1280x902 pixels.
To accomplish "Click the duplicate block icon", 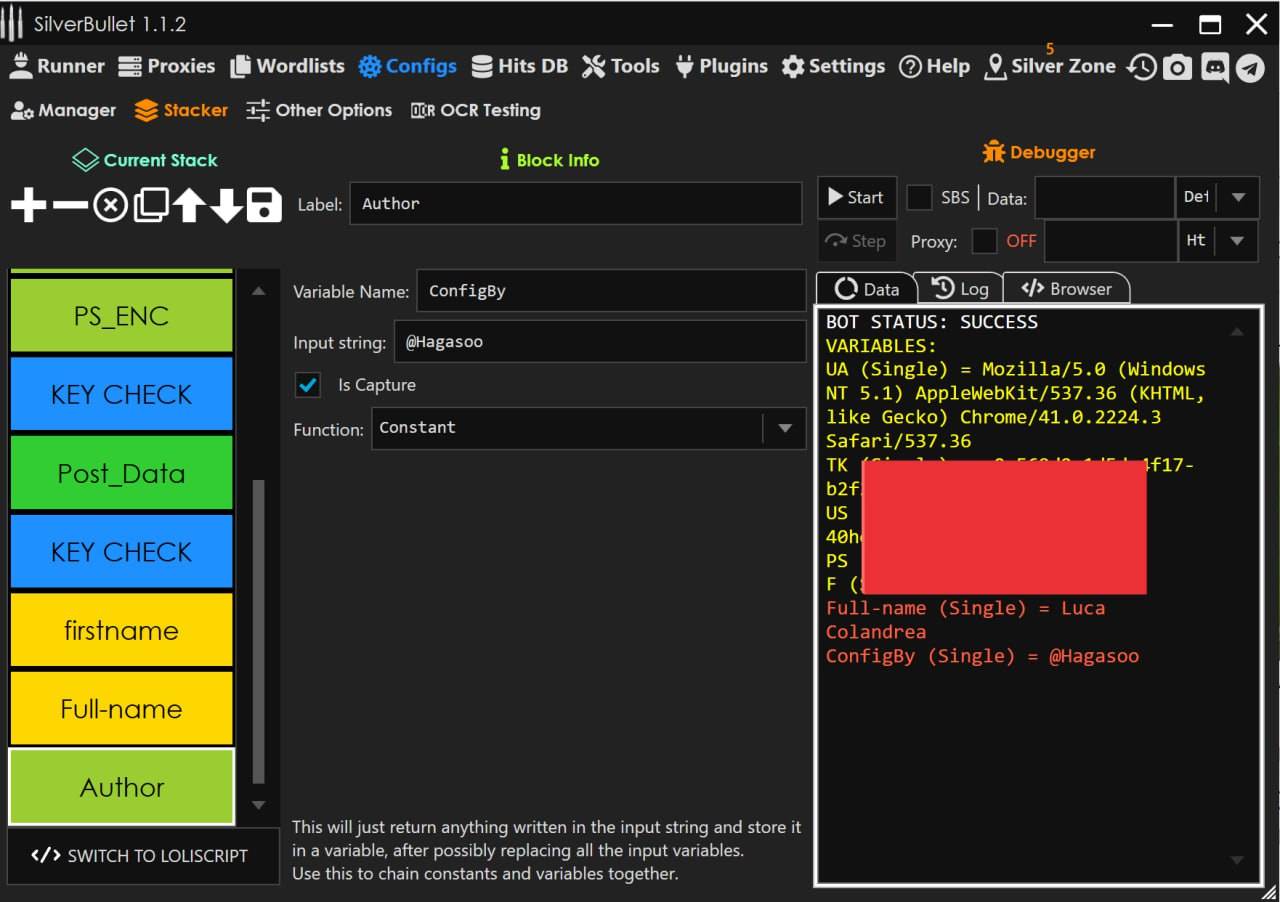I will tap(150, 206).
